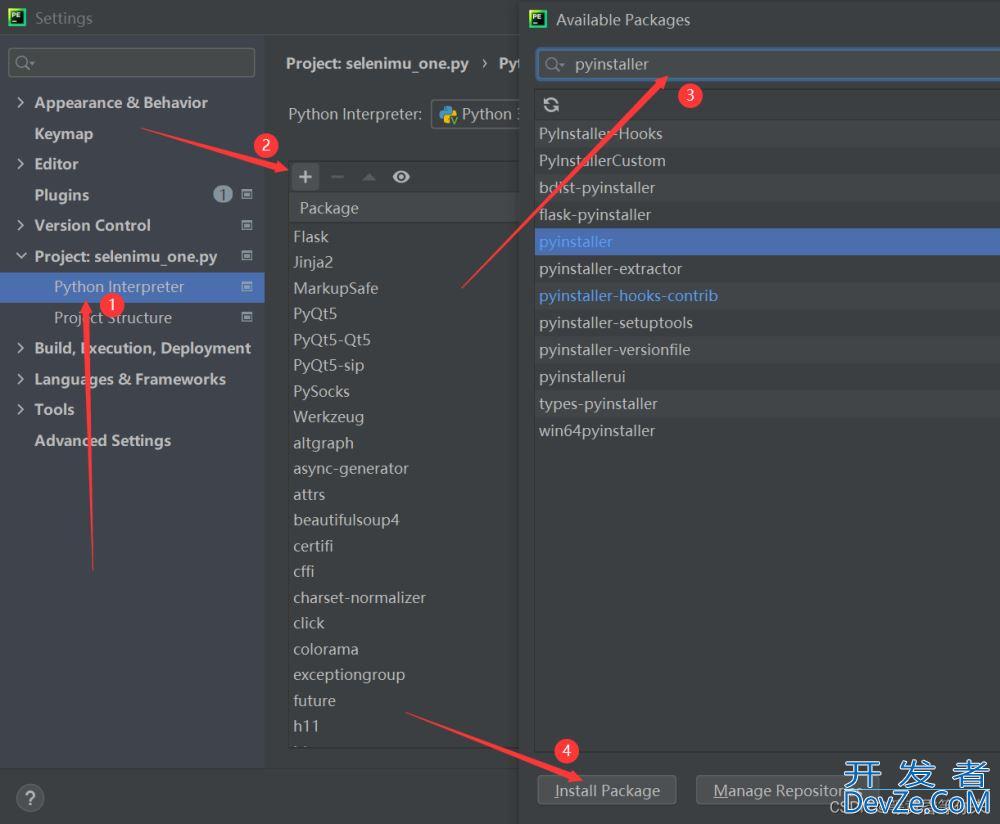The image size is (1000, 824).
Task: Click the Python logo in interpreter selector
Action: tap(448, 115)
